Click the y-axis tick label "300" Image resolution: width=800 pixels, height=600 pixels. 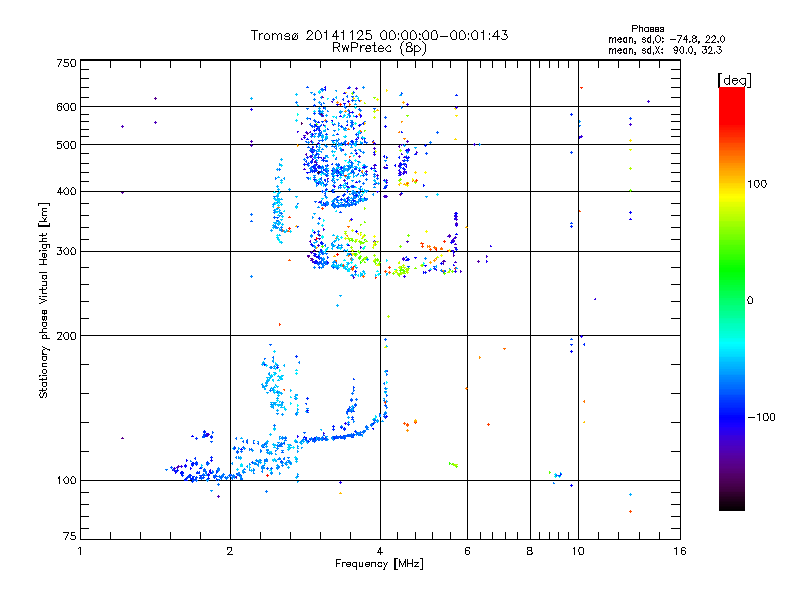(x=66, y=252)
